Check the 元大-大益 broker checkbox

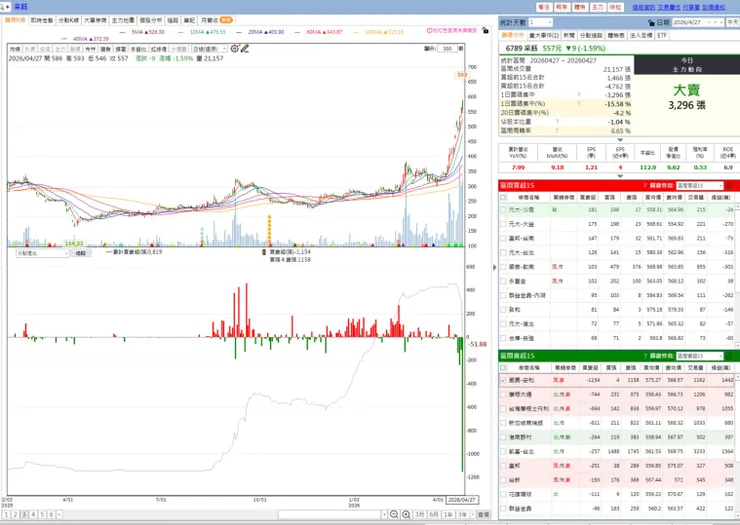click(503, 224)
